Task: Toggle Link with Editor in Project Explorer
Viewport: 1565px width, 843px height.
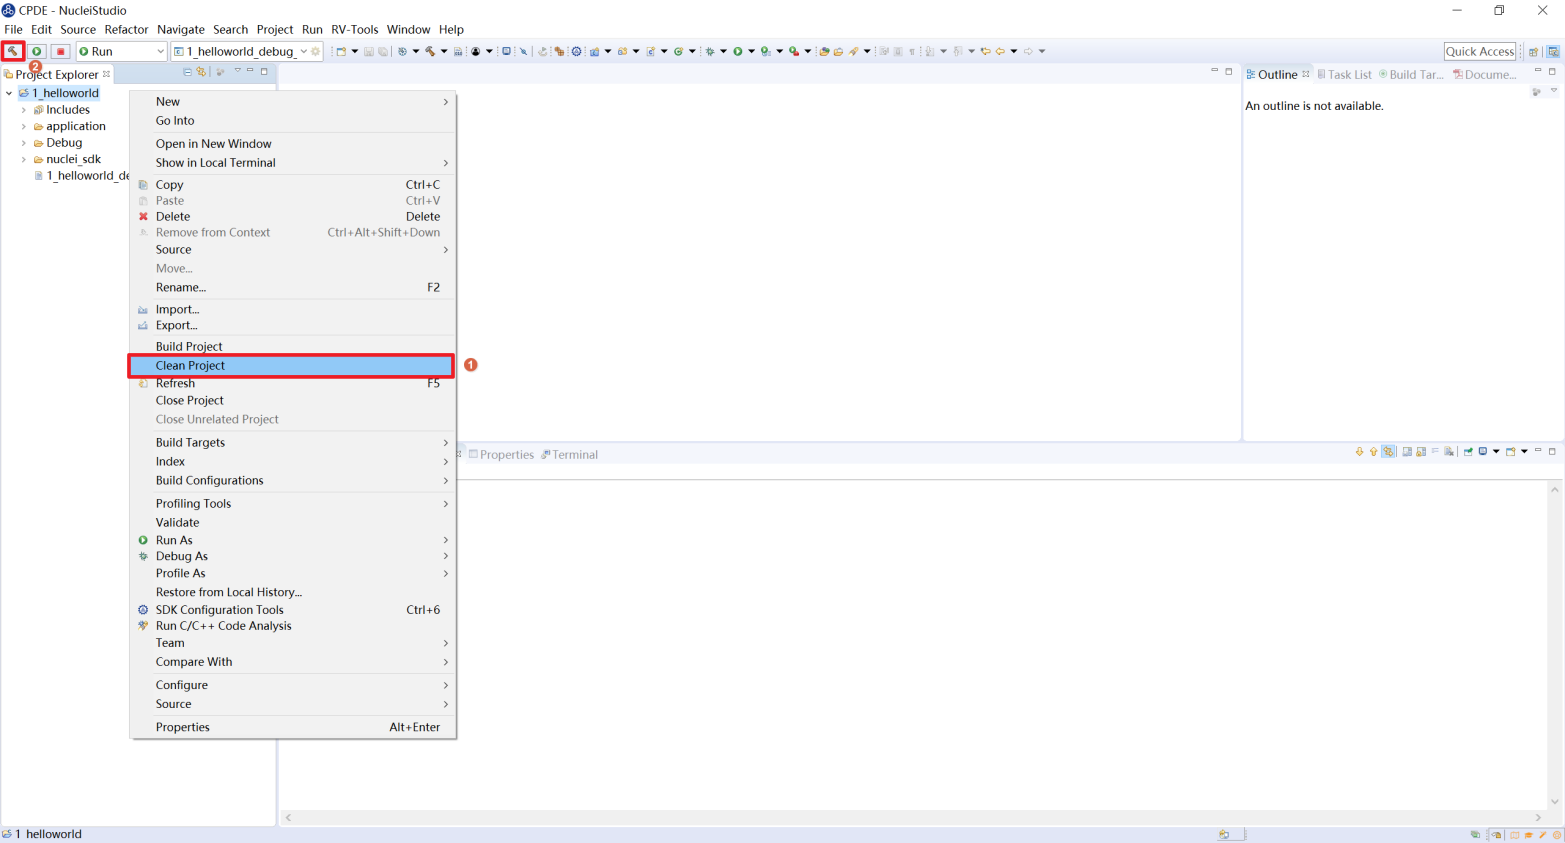Action: click(x=201, y=72)
